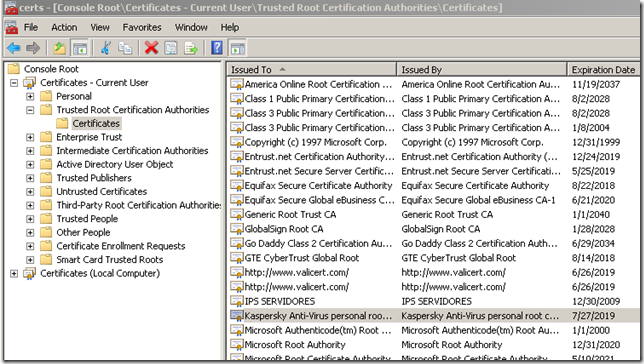Collapse the Certificates - Current User node
This screenshot has width=644, height=364.
click(14, 83)
